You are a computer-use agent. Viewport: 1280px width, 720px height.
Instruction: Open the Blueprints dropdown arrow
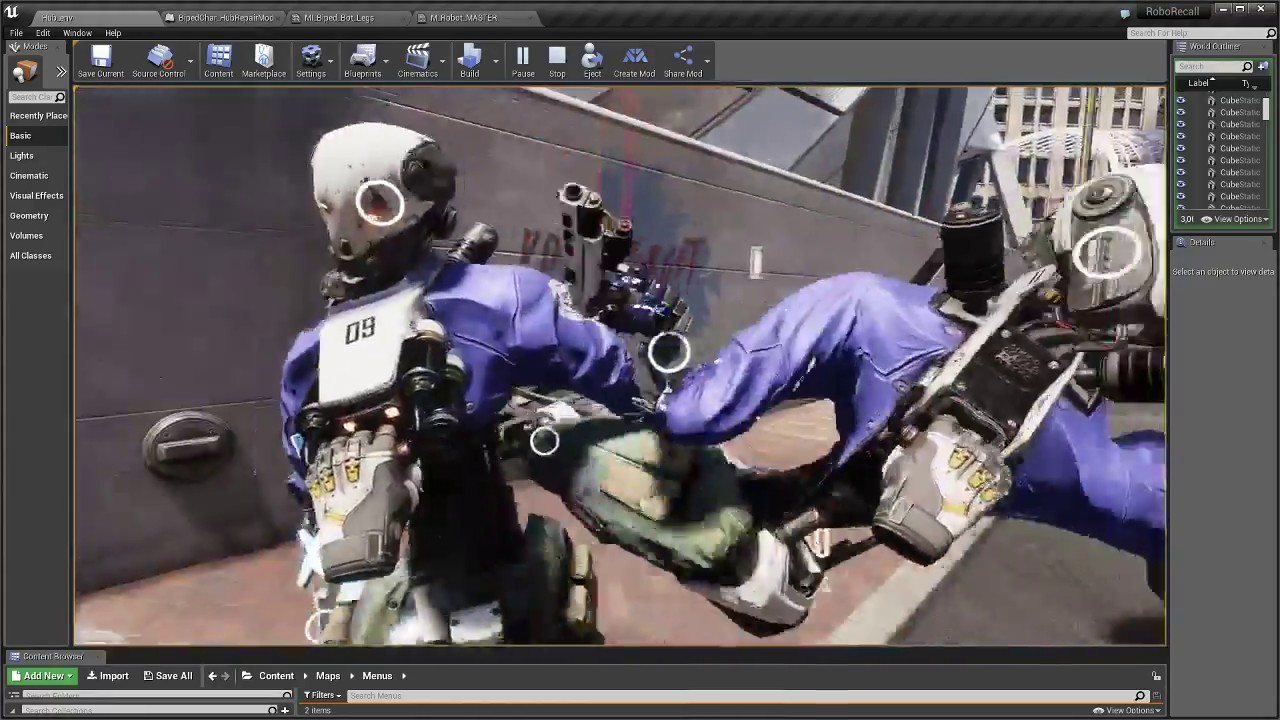388,60
